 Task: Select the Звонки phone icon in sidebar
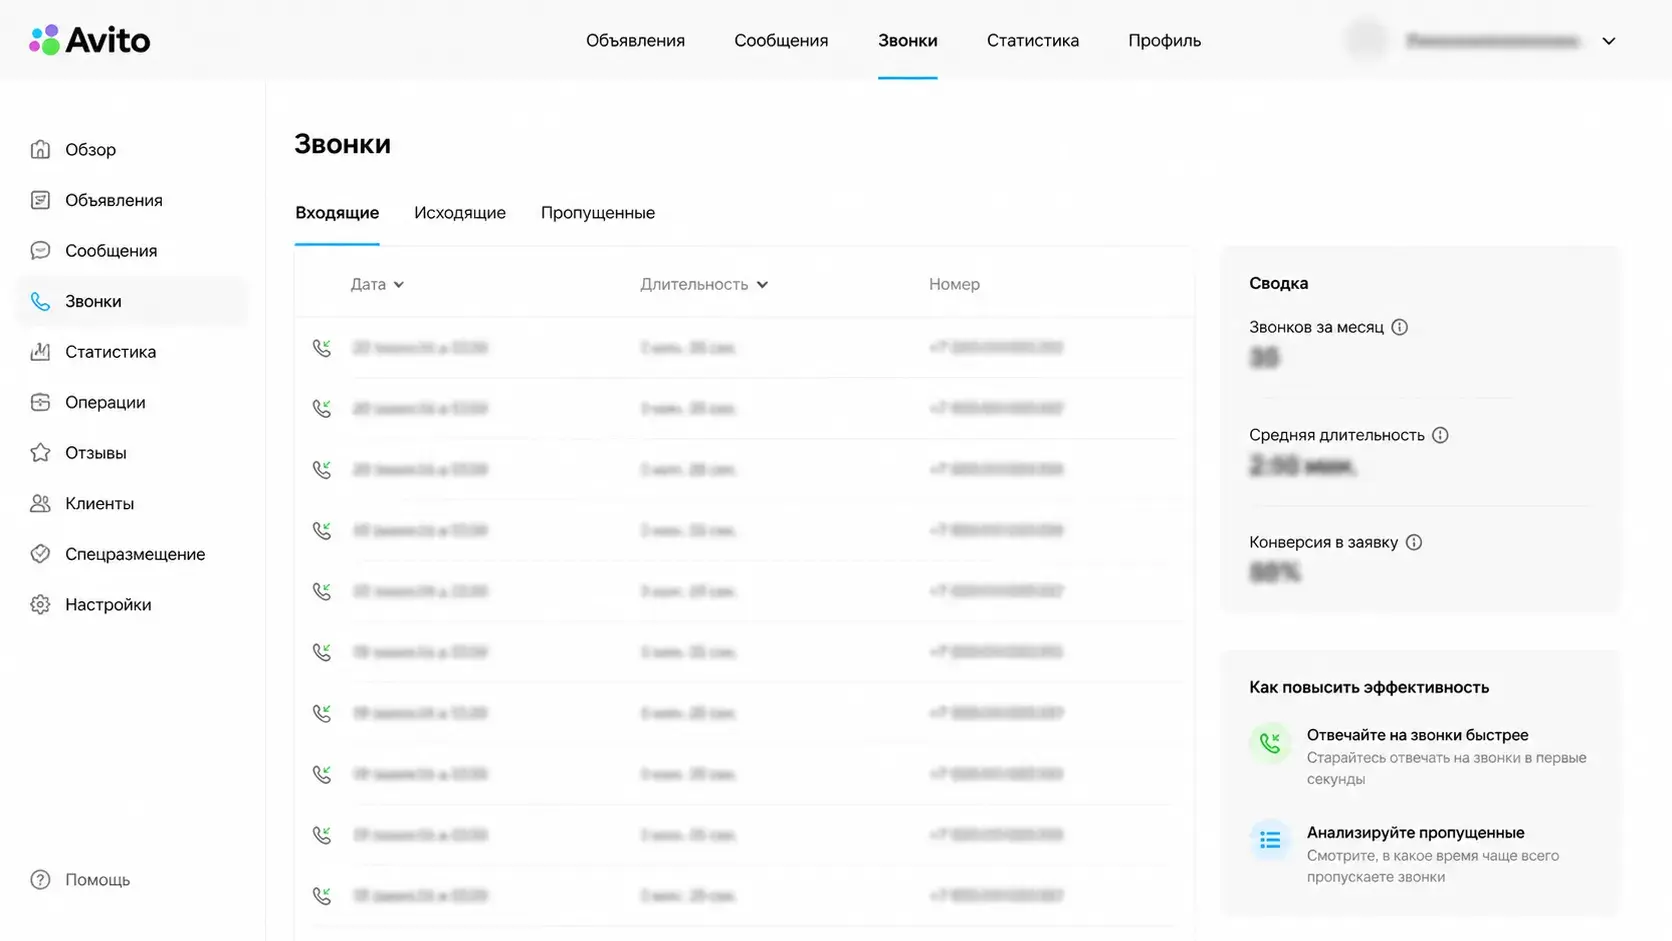pos(40,301)
